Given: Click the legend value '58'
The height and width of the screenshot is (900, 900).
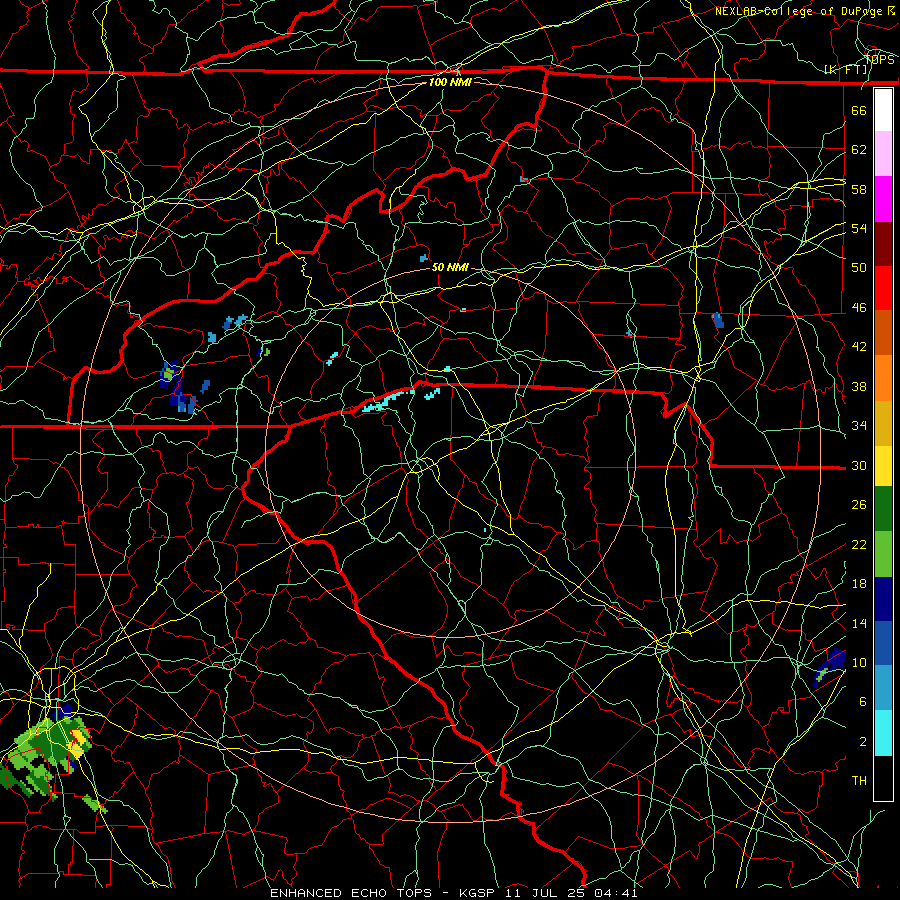Looking at the screenshot, I should 859,189.
